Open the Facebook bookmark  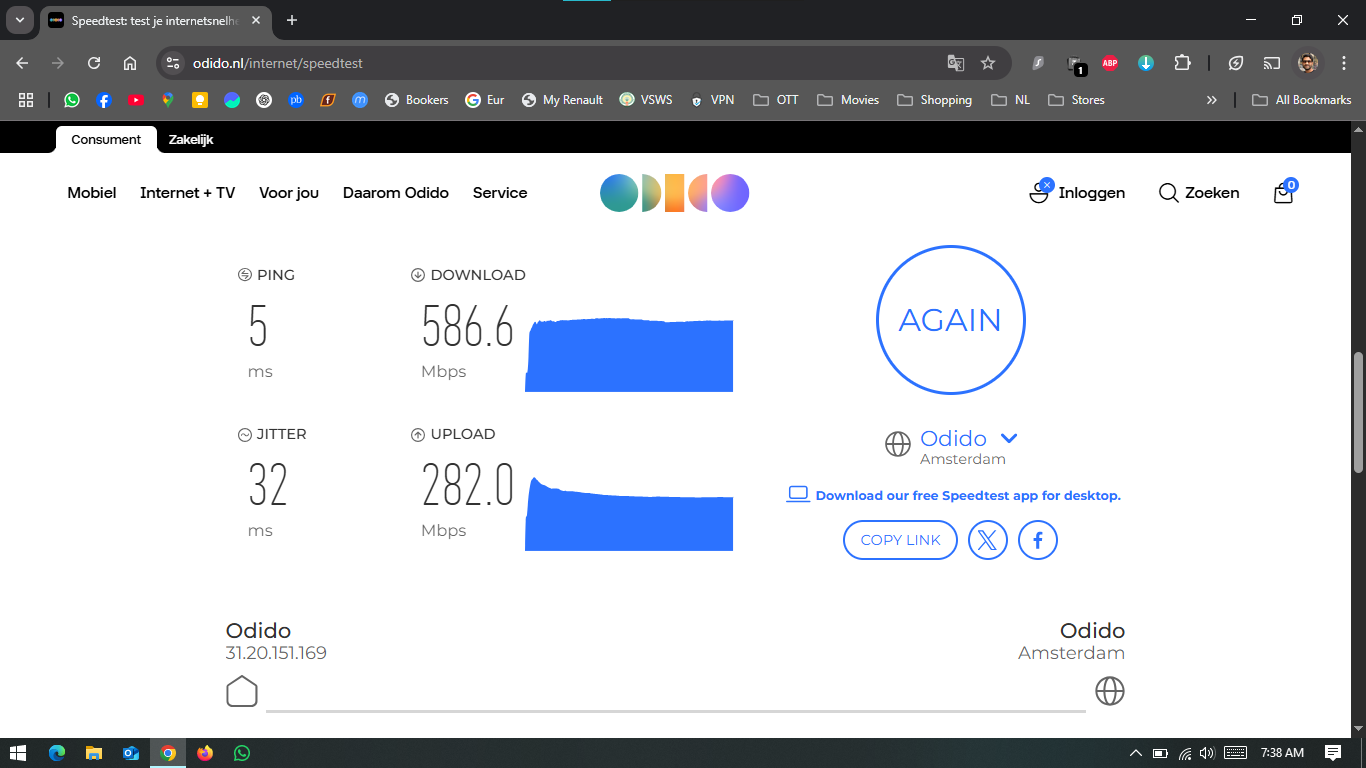click(x=104, y=100)
